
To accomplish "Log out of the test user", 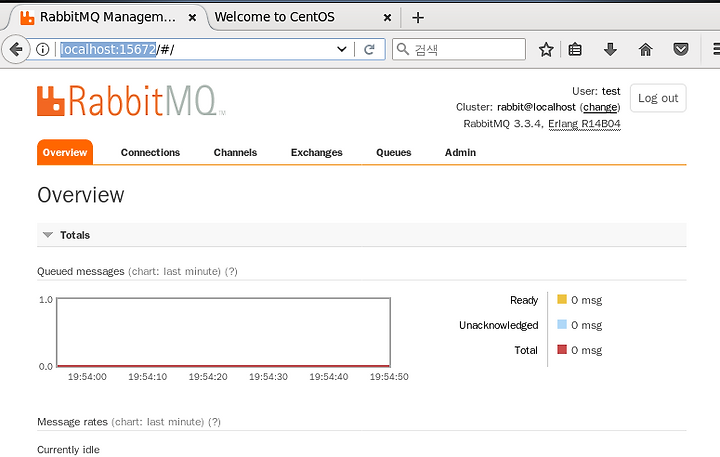I will pos(658,98).
